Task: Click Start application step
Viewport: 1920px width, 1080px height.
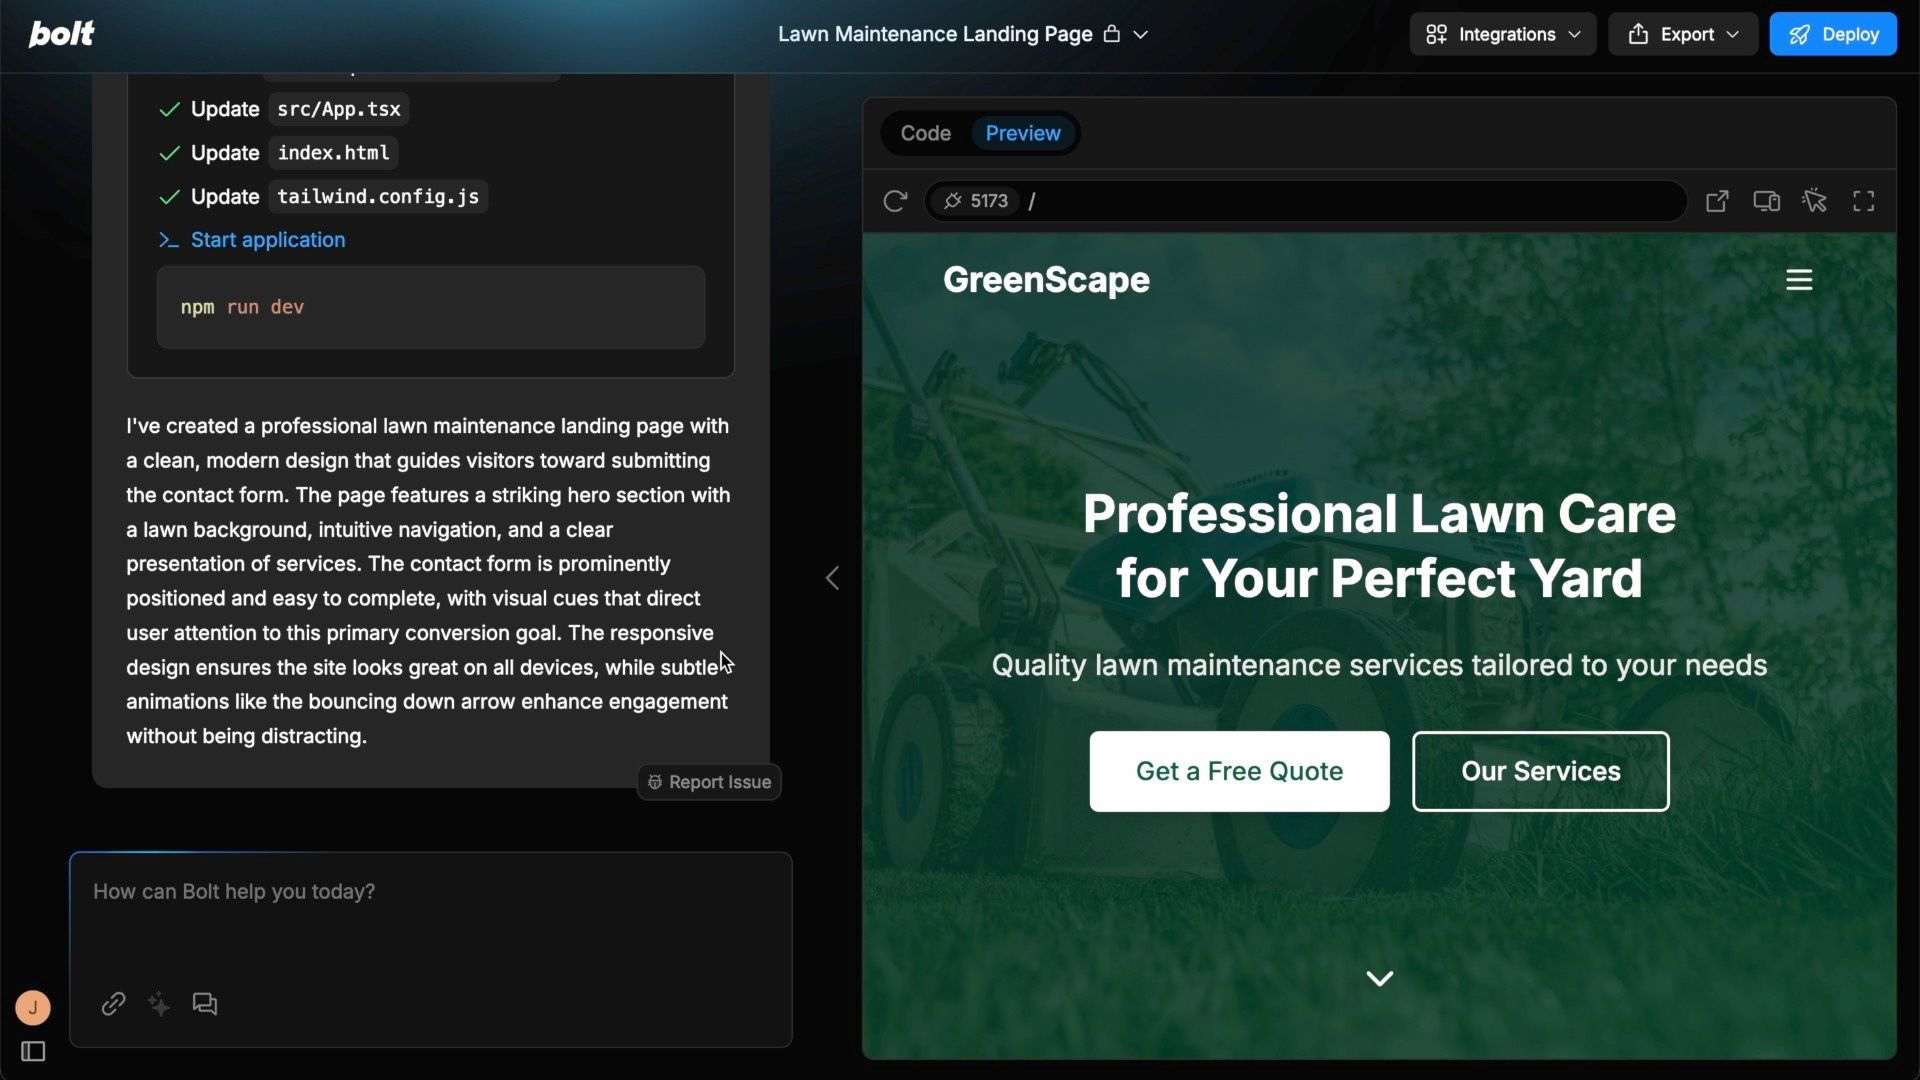Action: 268,240
